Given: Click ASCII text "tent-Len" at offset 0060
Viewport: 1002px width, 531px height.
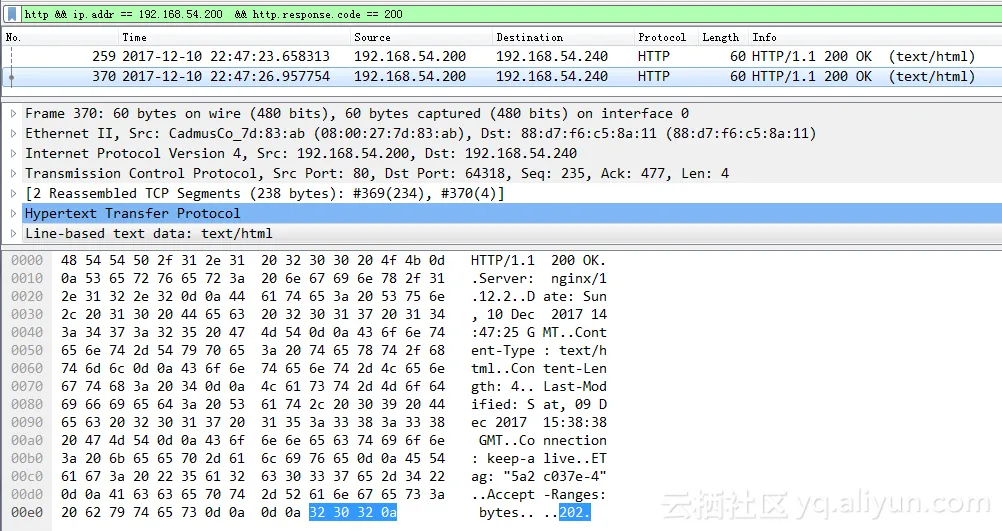Looking at the screenshot, I should tap(575, 369).
